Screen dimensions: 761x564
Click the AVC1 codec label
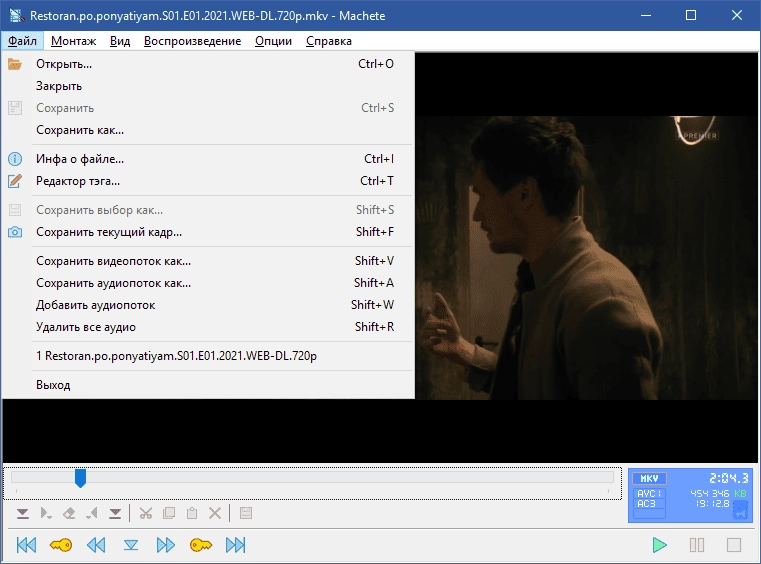tap(649, 493)
